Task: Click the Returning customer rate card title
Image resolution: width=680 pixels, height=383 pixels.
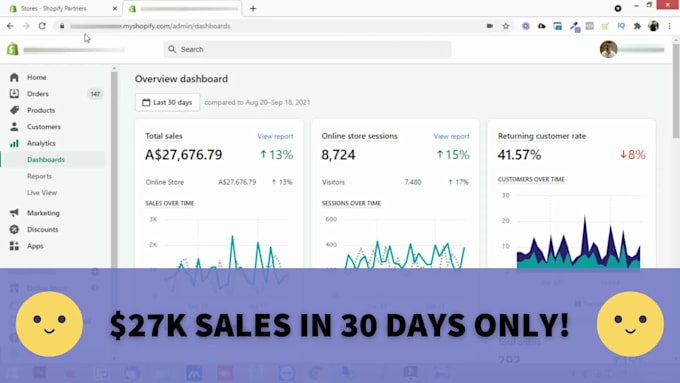Action: [542, 136]
